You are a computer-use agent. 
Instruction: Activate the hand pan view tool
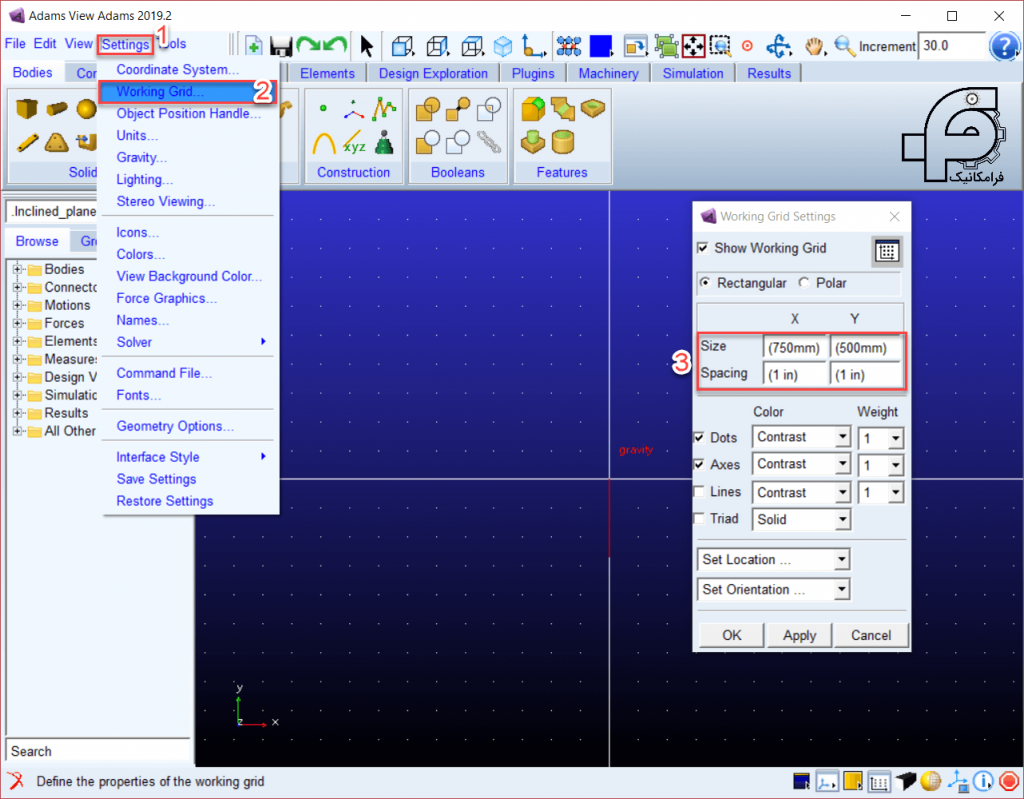click(814, 46)
